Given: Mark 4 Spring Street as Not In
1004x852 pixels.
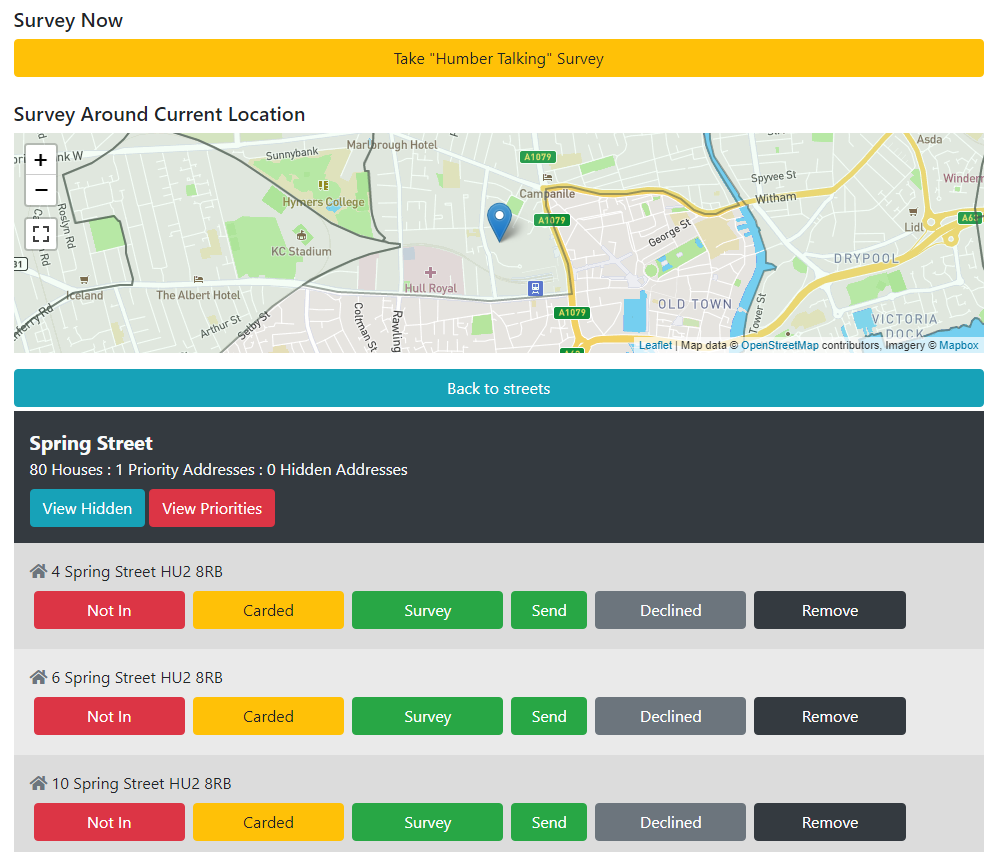Looking at the screenshot, I should [x=109, y=610].
